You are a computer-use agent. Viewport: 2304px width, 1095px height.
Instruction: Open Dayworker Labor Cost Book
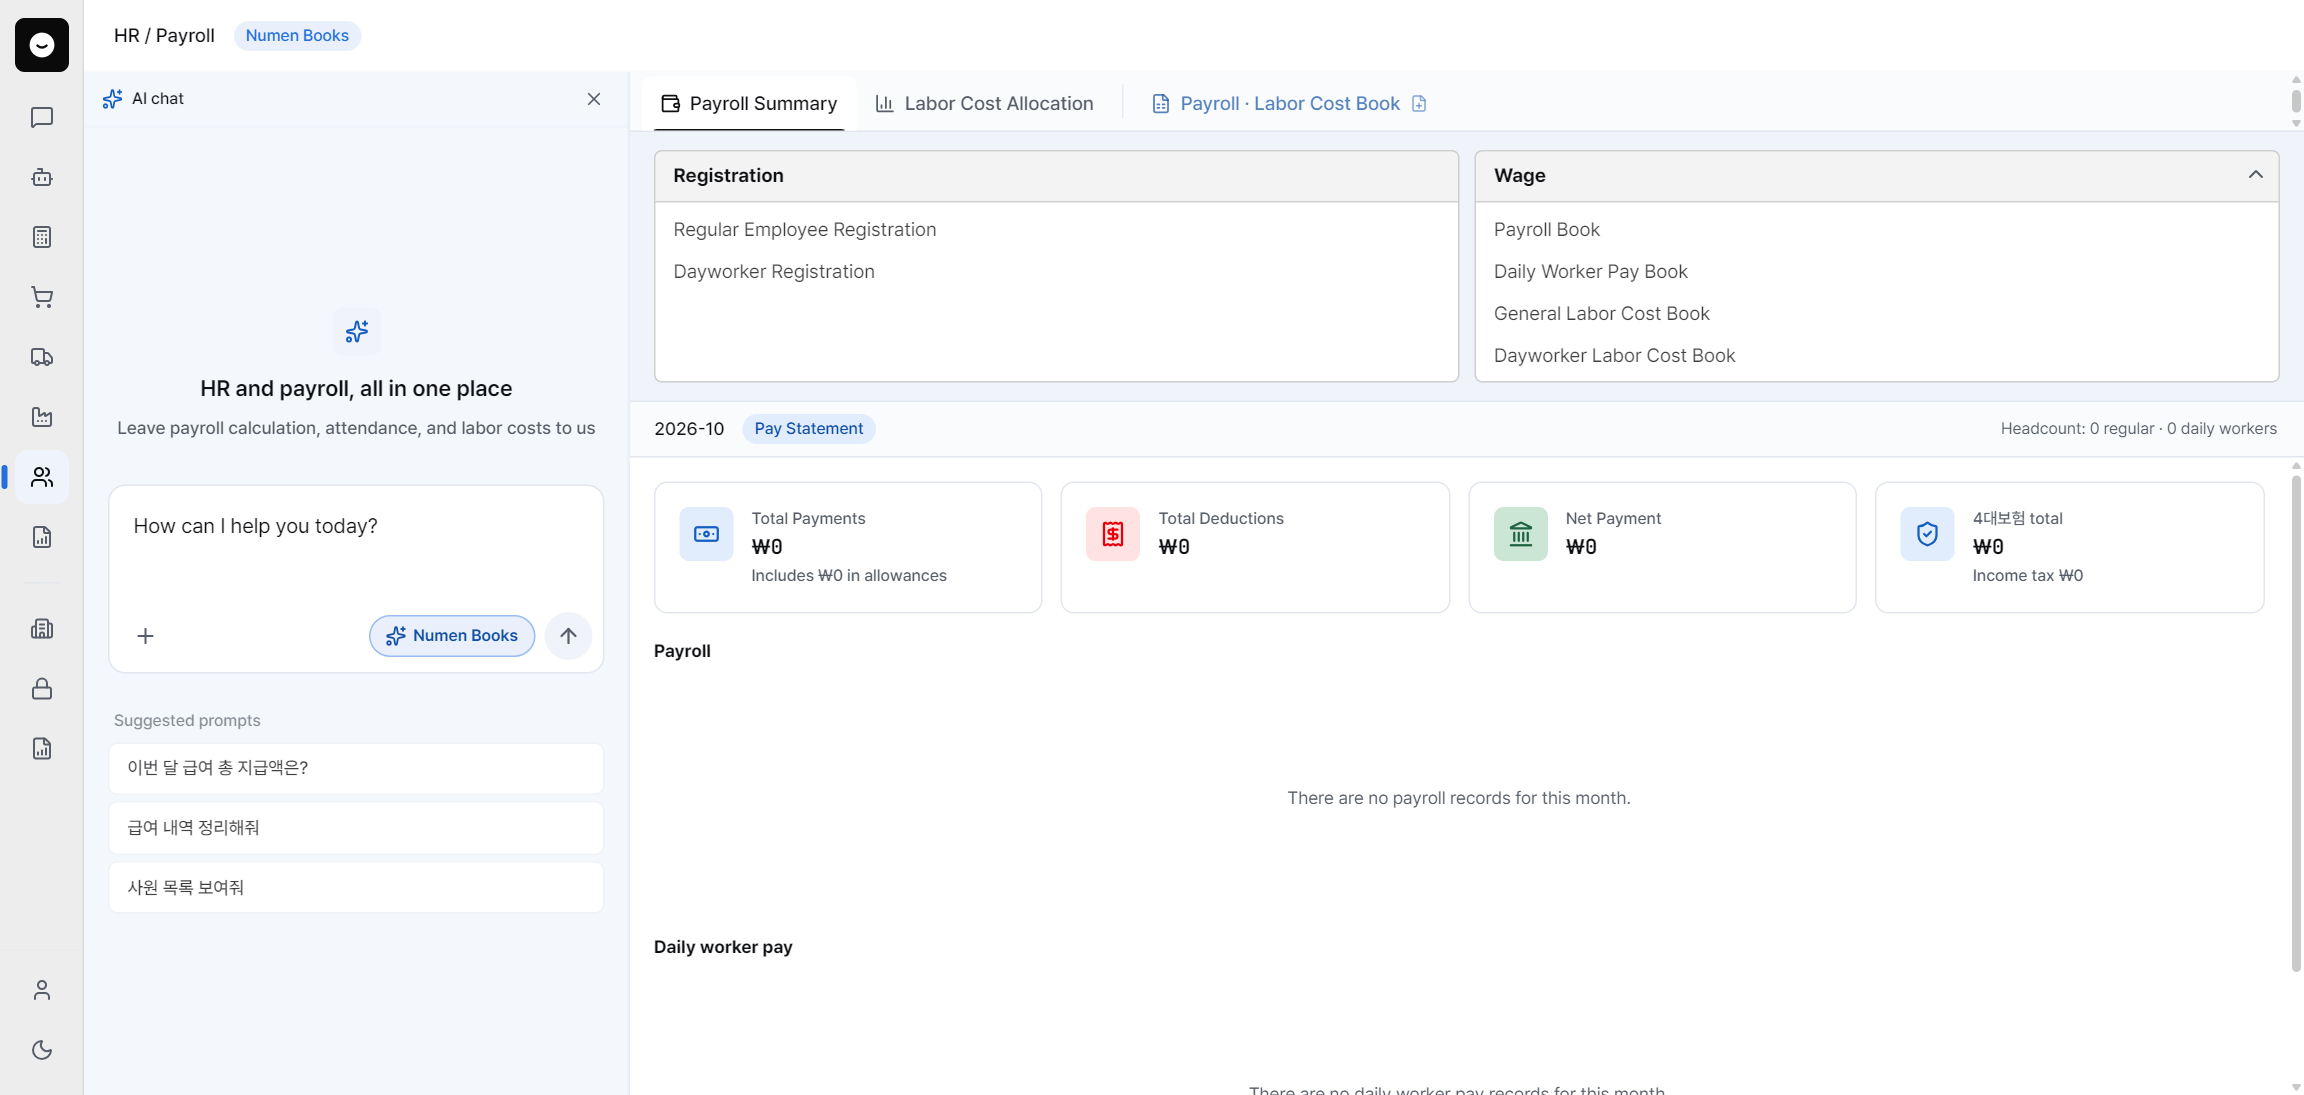pyautogui.click(x=1614, y=355)
